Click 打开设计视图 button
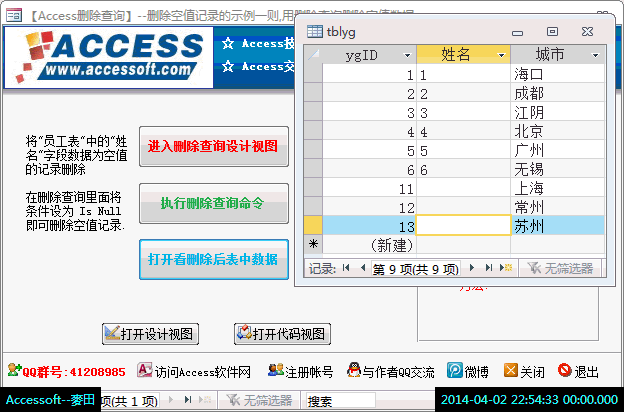The height and width of the screenshot is (412, 624). tap(150, 334)
